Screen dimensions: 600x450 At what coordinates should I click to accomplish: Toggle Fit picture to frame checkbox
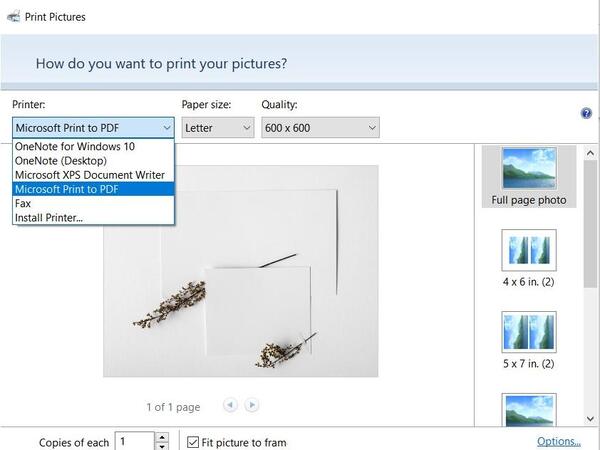193,442
